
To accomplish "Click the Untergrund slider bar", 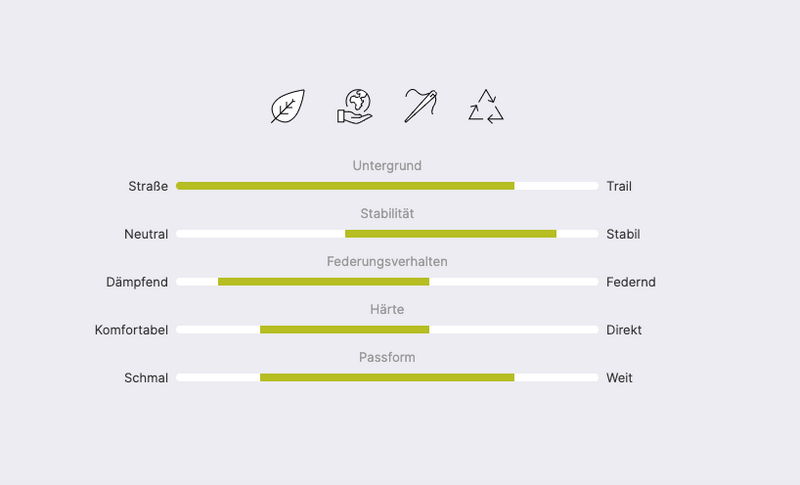I will 387,186.
